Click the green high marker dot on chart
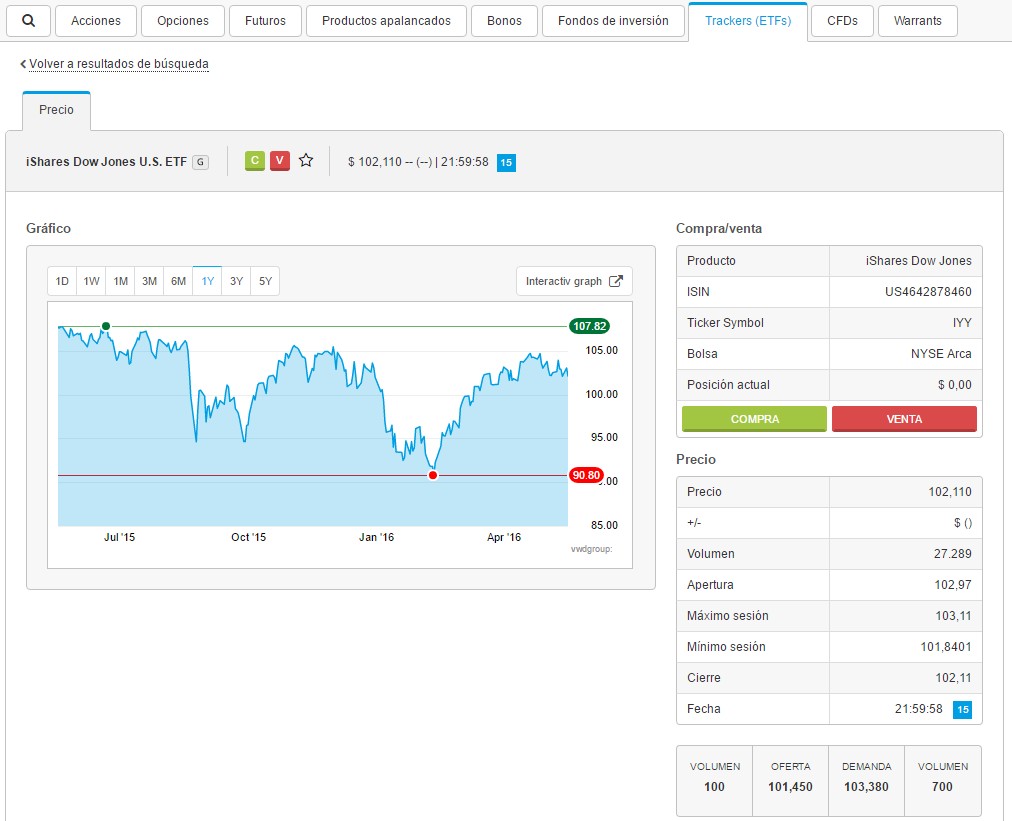The width and height of the screenshot is (1012, 821). (x=106, y=327)
